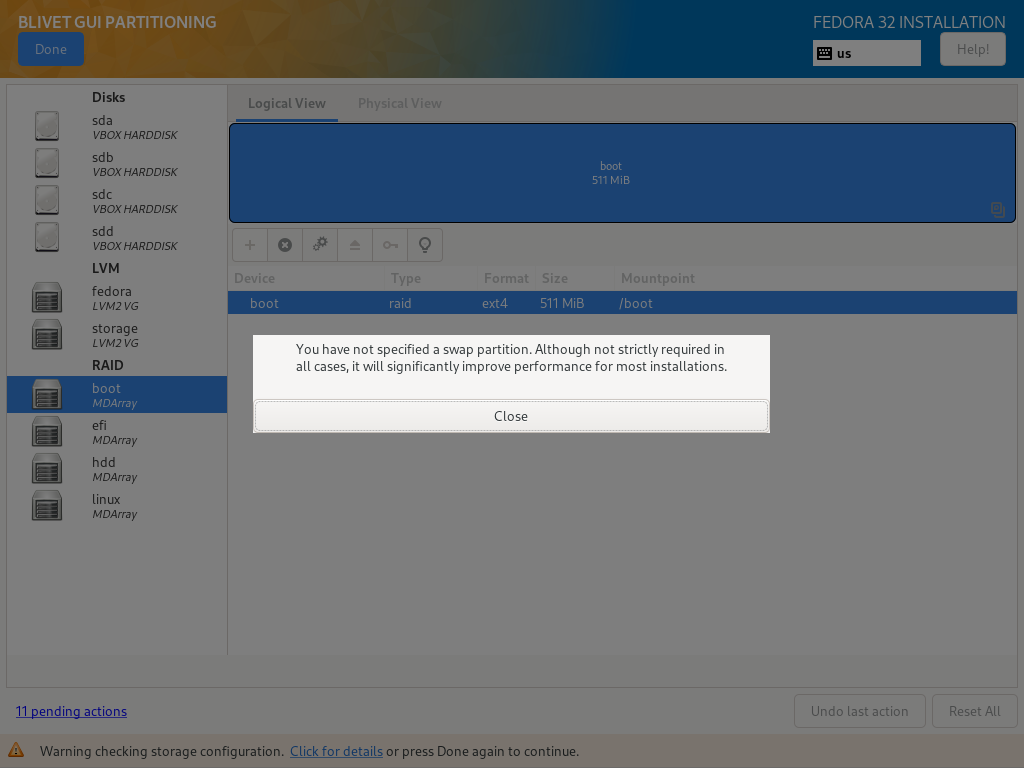Click the unmount eject icon

point(355,245)
